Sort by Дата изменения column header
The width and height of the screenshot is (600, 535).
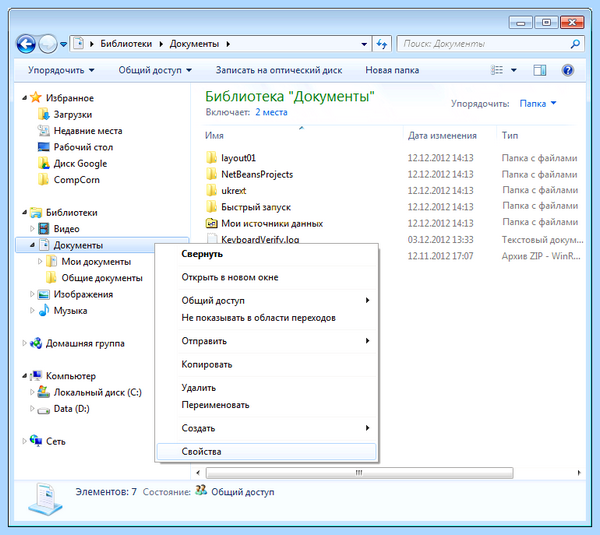click(442, 135)
